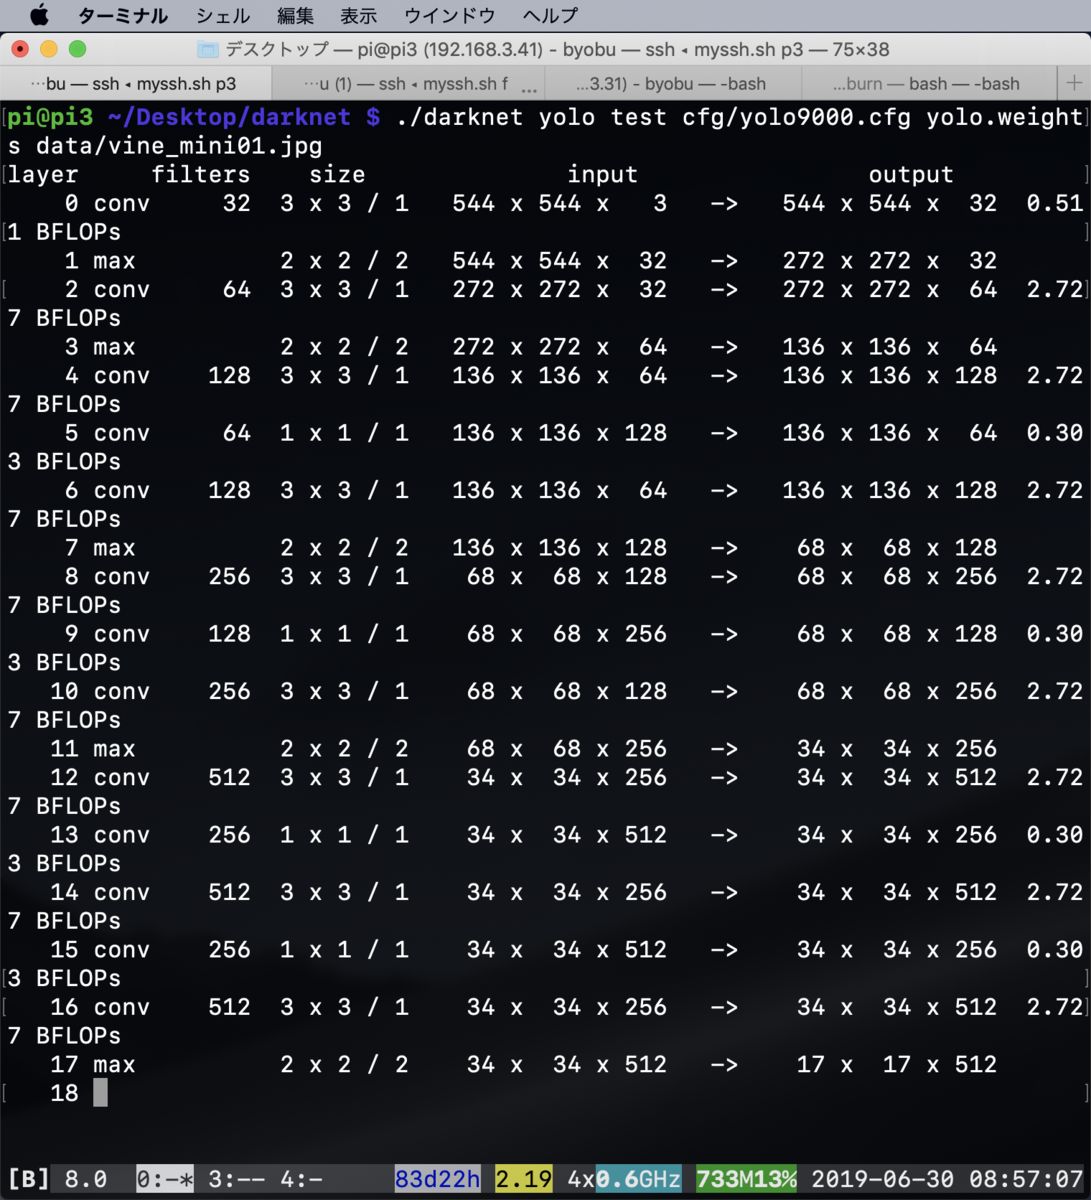Click the '11 max' layer row label
The image size is (1091, 1200).
(93, 749)
